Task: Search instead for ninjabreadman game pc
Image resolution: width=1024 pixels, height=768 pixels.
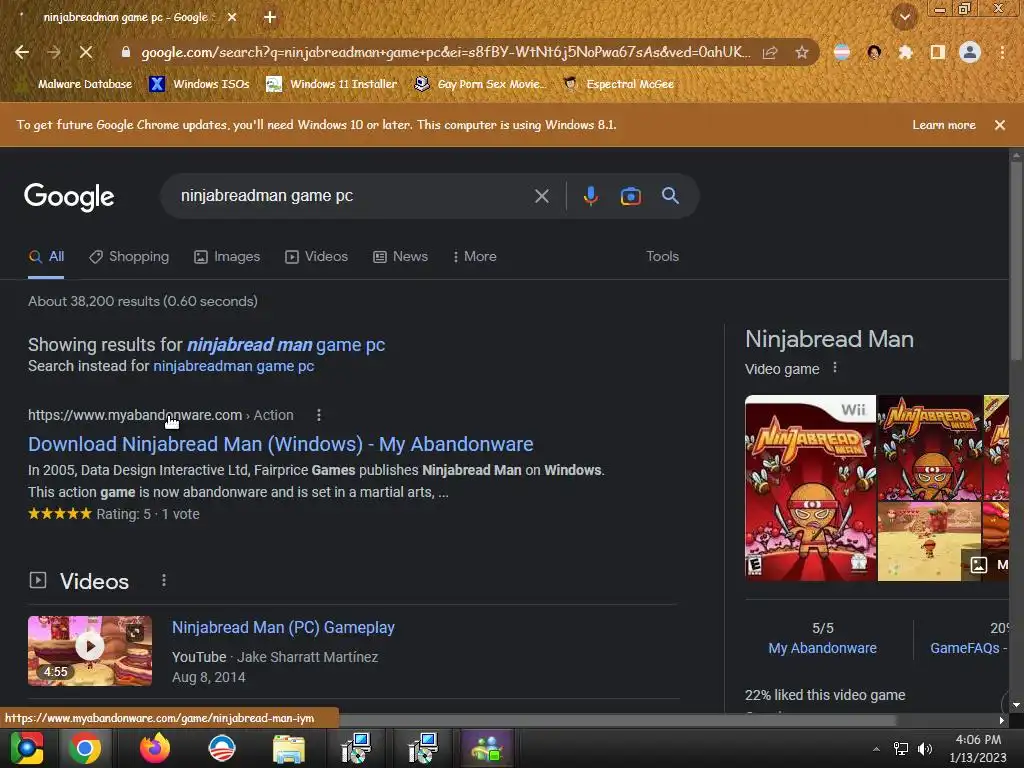Action: click(234, 366)
